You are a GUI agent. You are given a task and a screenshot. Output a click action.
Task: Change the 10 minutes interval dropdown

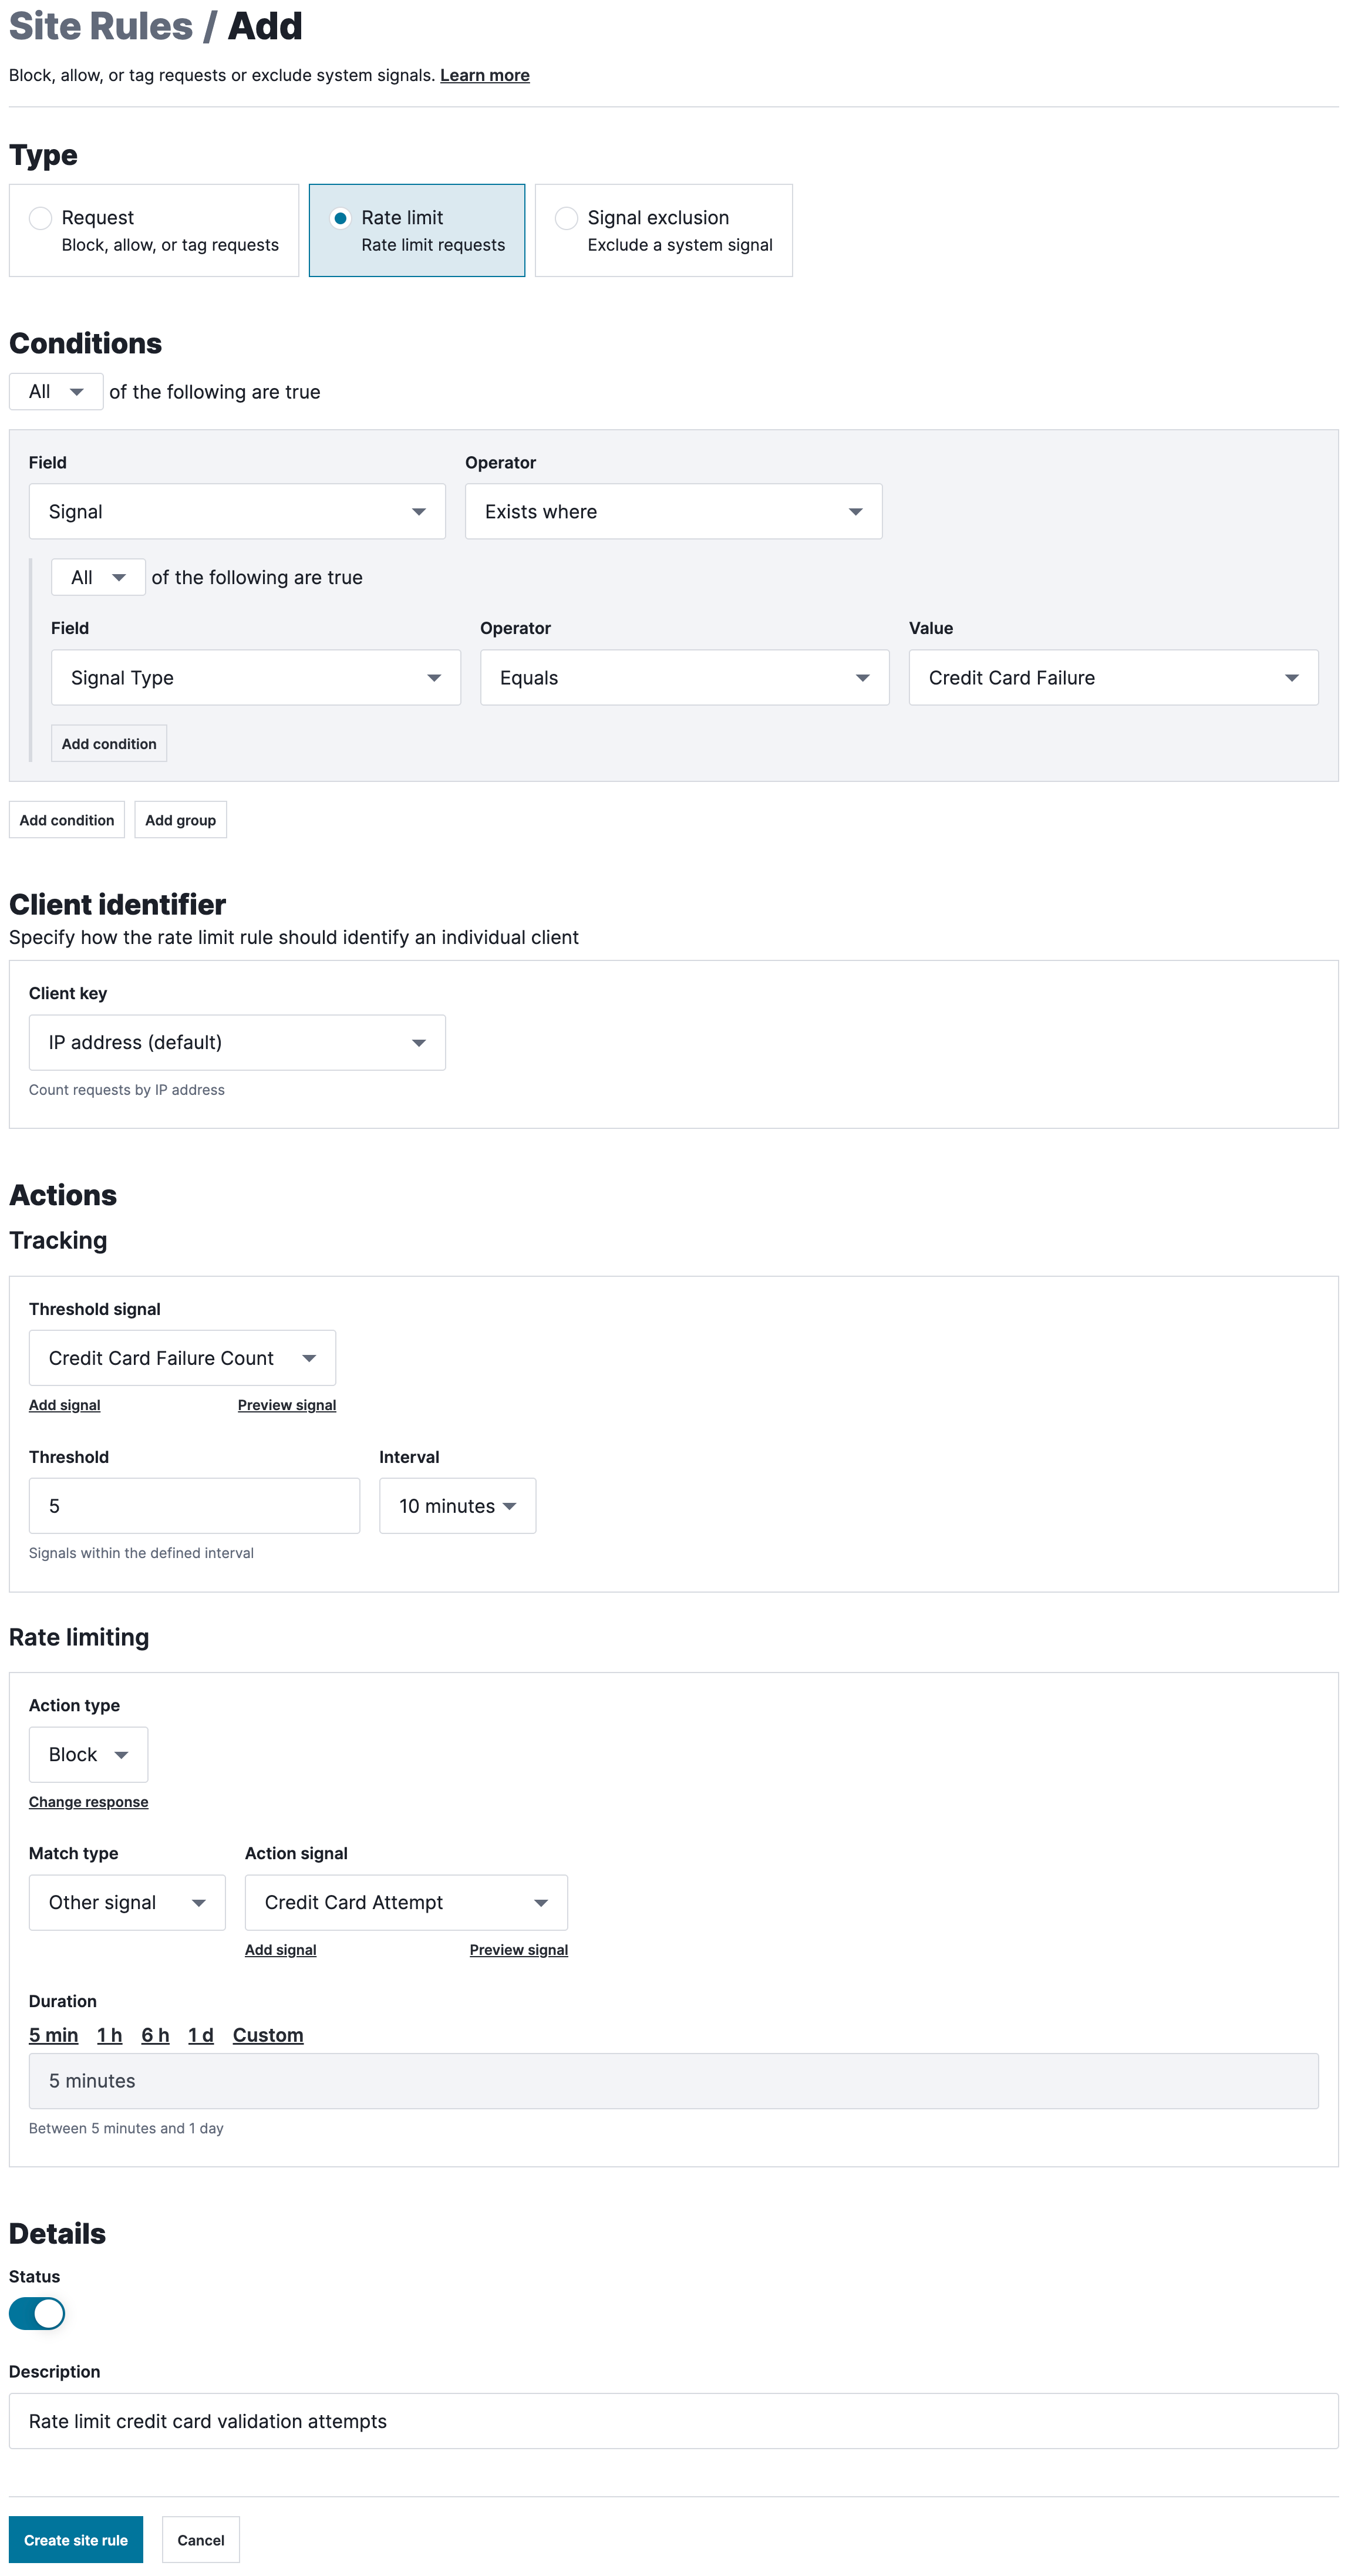pos(457,1506)
